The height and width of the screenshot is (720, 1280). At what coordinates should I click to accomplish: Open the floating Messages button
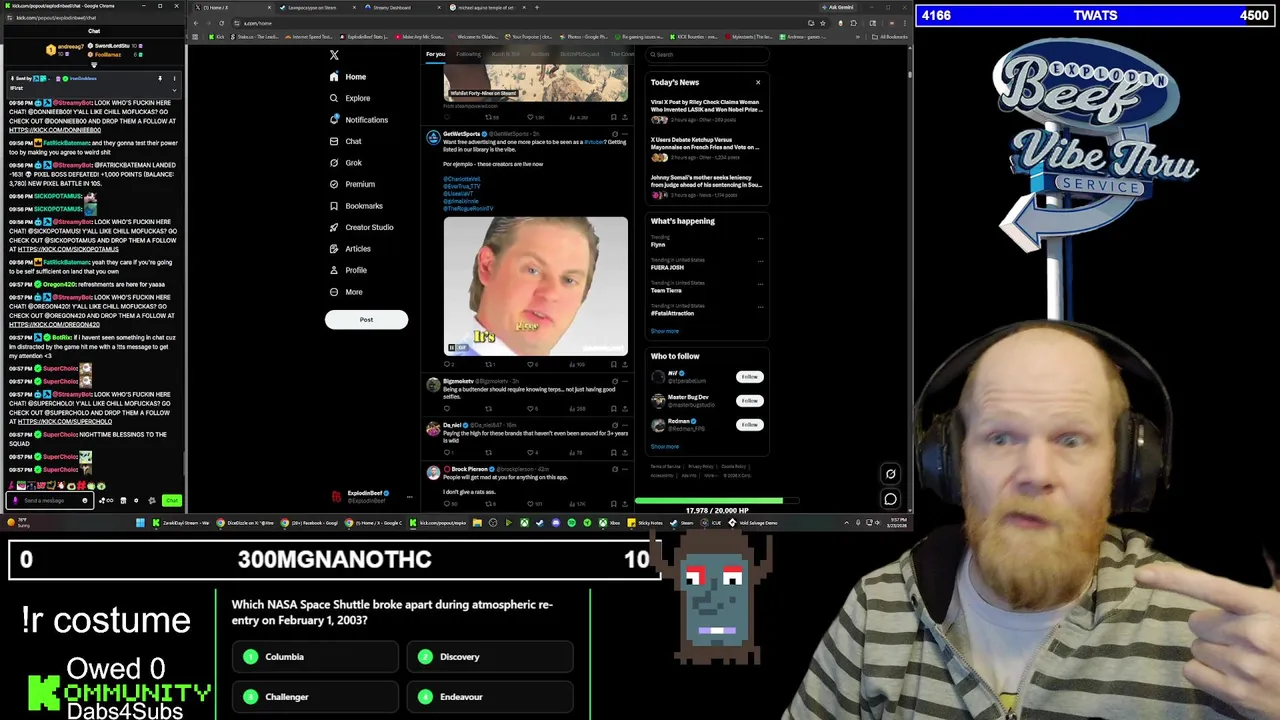pyautogui.click(x=890, y=499)
